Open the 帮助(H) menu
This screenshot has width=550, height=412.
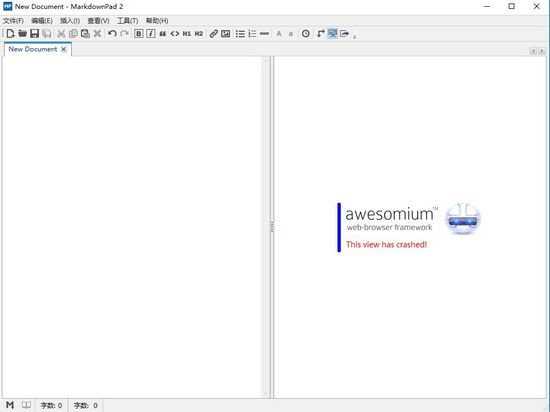pyautogui.click(x=157, y=21)
